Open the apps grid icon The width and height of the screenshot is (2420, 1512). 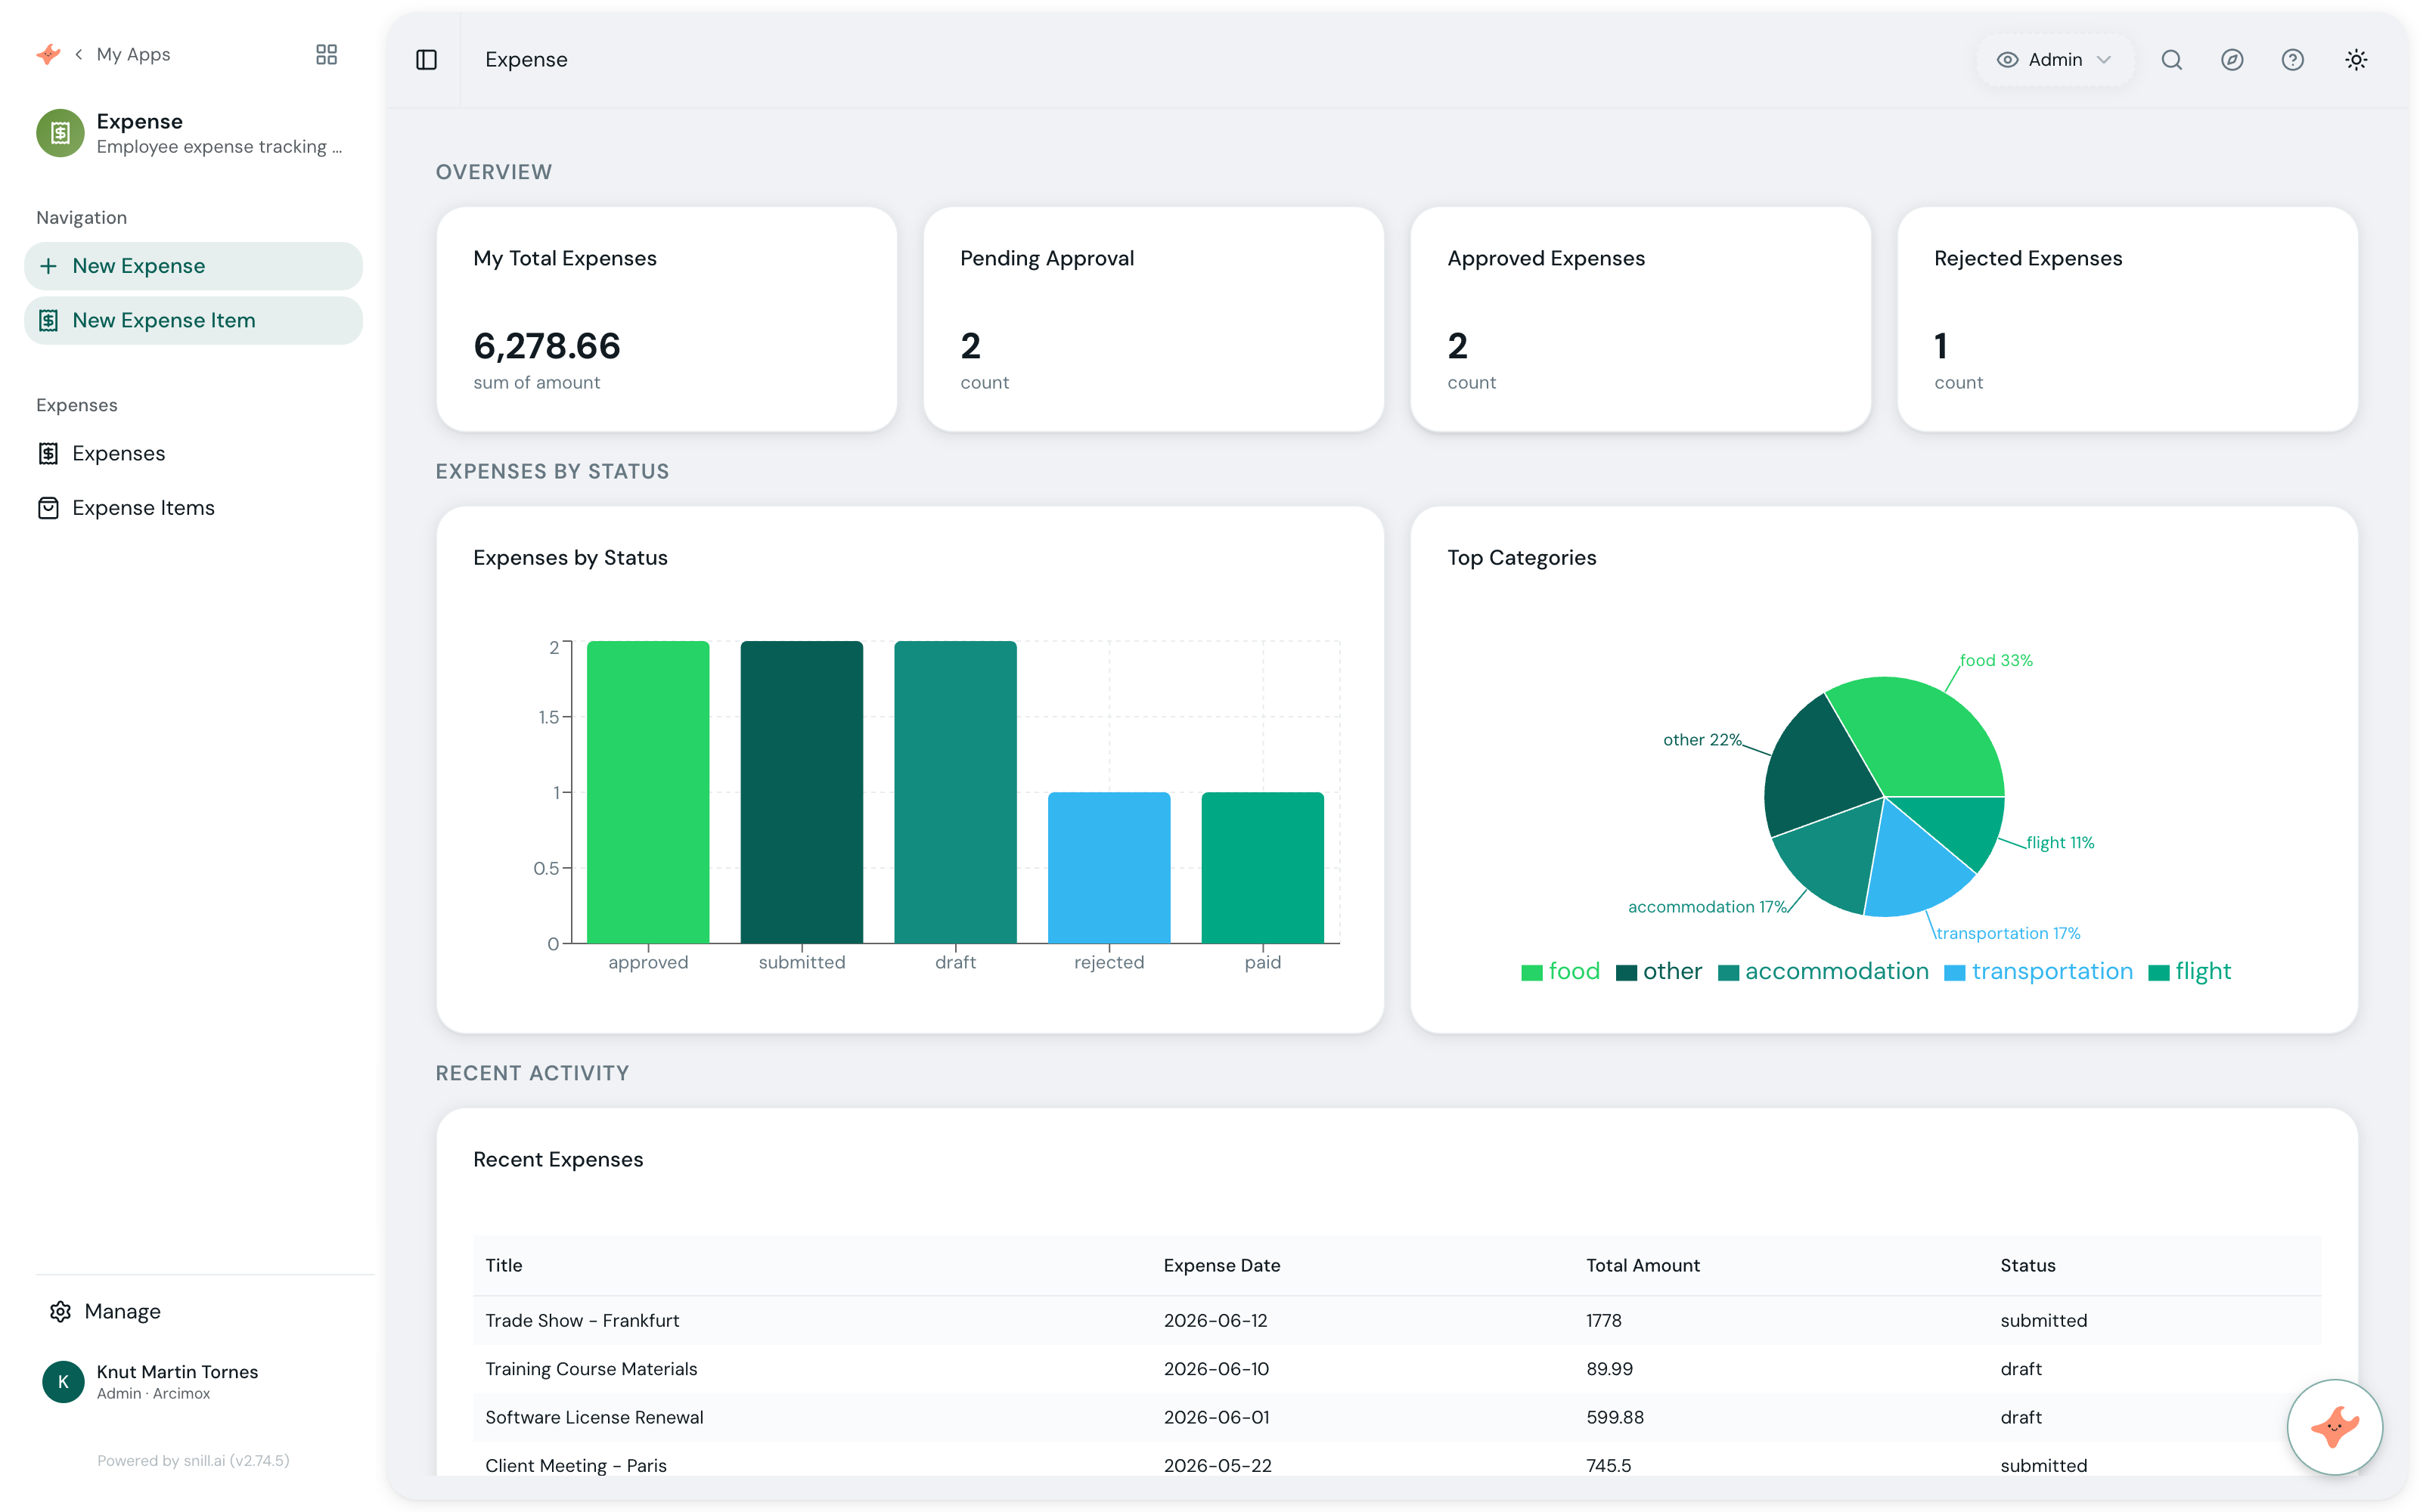coord(326,54)
